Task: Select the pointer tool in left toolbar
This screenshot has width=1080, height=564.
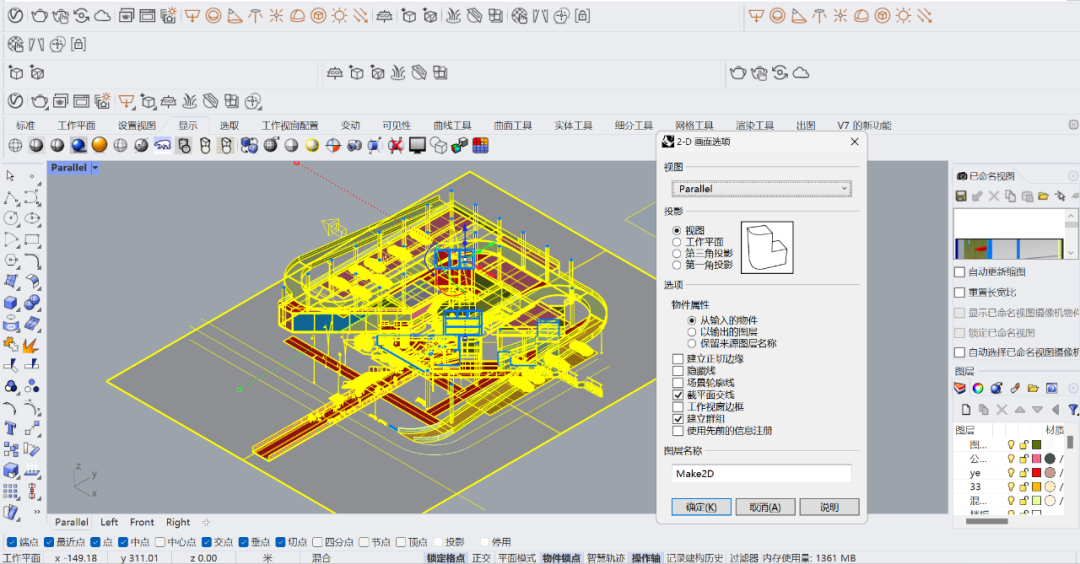Action: 10,176
